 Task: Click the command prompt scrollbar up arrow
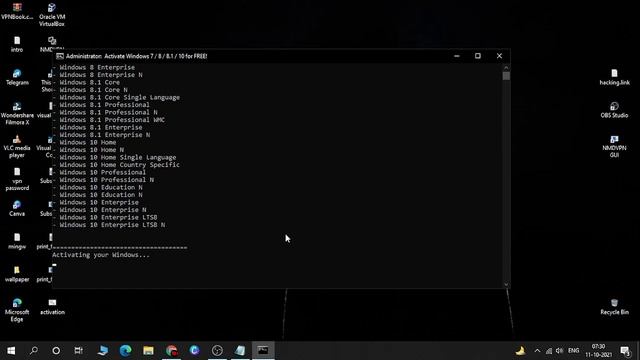point(506,67)
